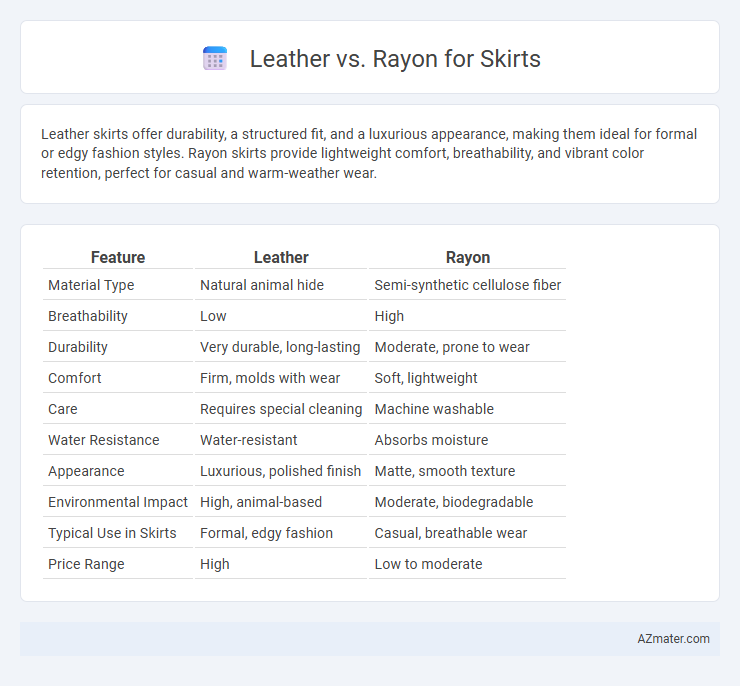The width and height of the screenshot is (740, 686).
Task: Click the 'Semi-synthetic cellulose fiber' cell
Action: (468, 285)
